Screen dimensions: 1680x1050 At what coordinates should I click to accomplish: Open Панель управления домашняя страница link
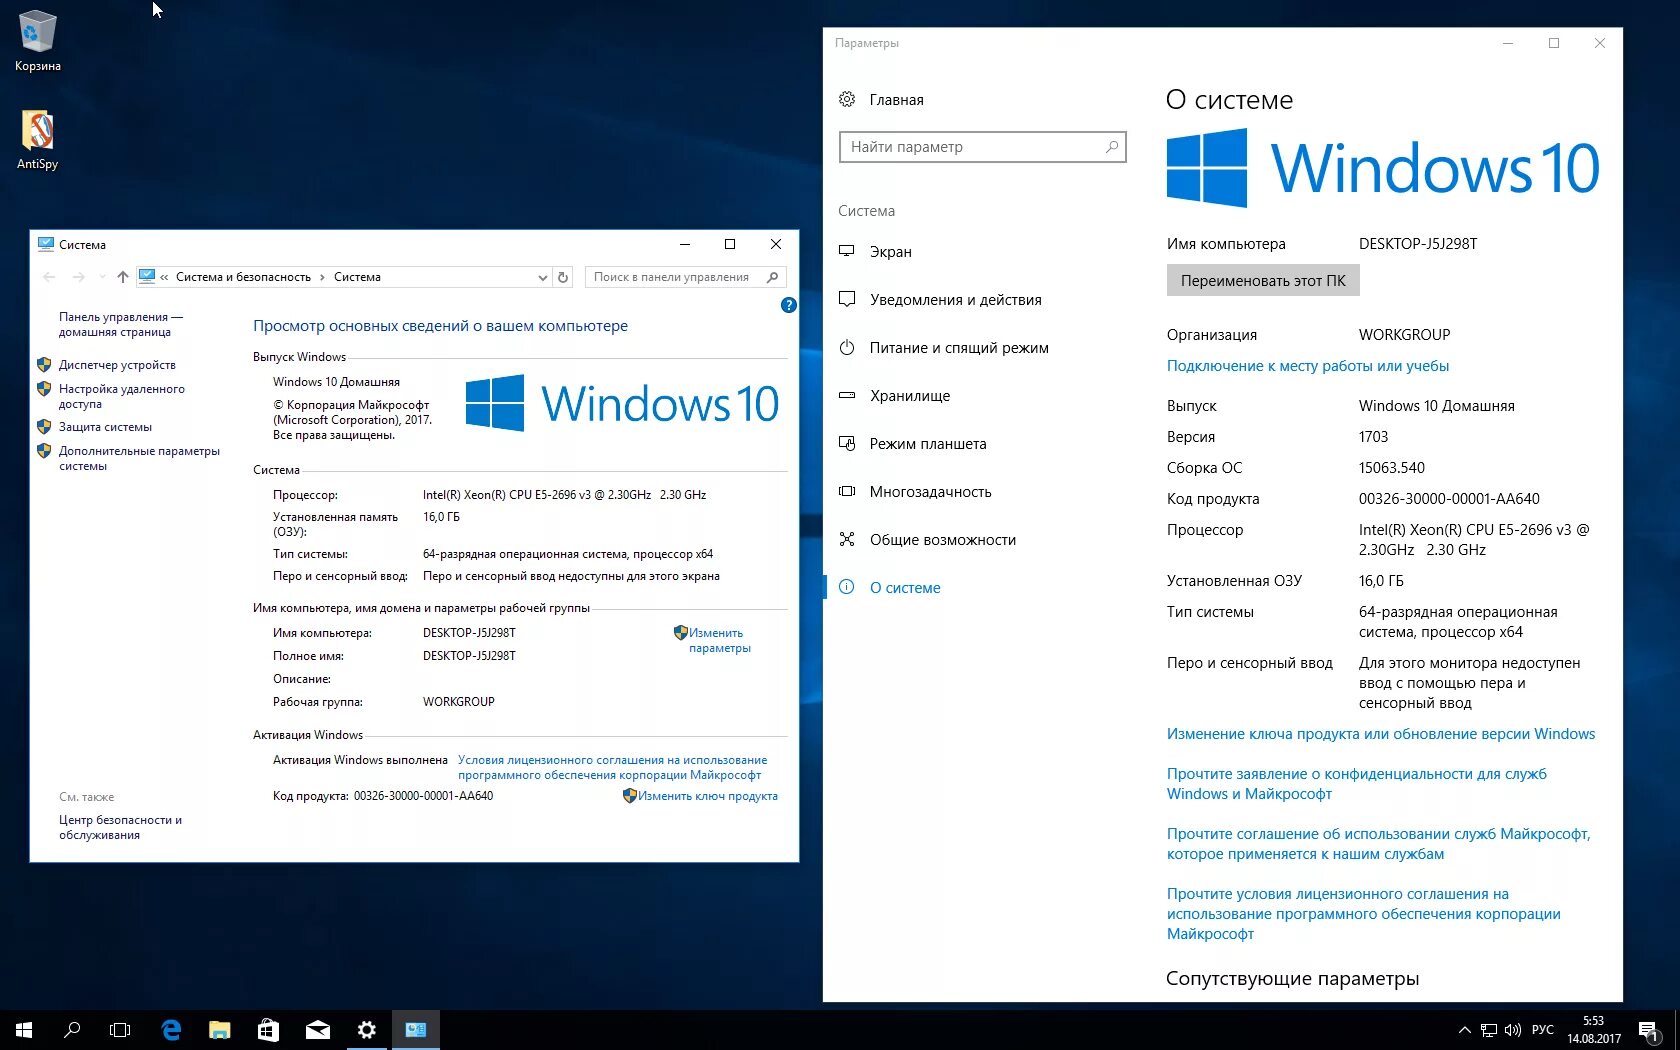tap(121, 324)
